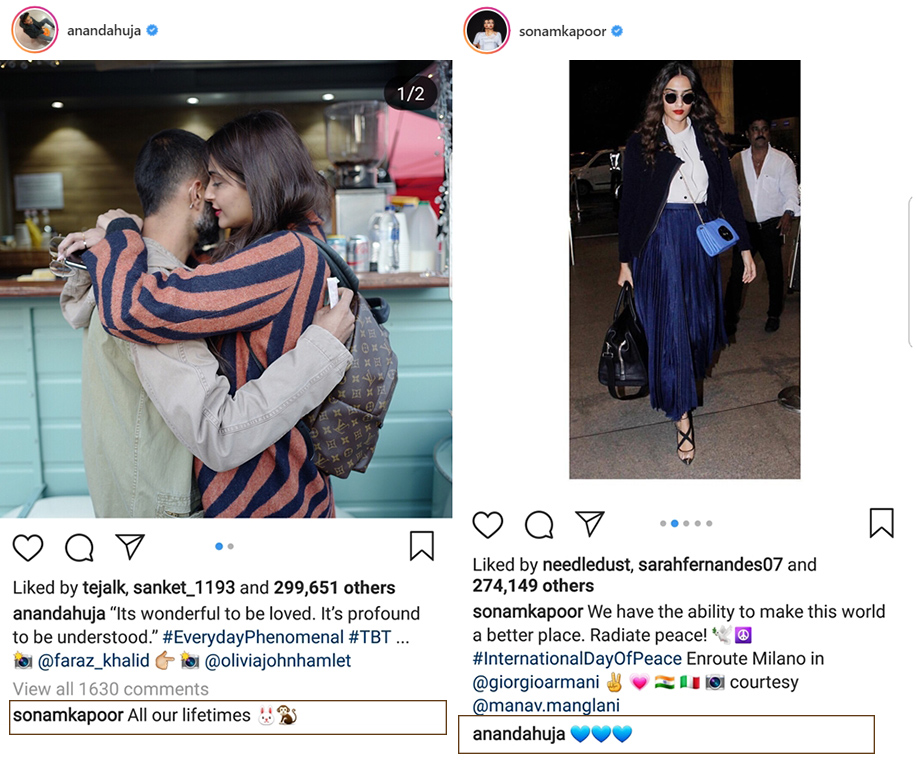
Task: Open comments on anandahuja's post
Action: click(x=79, y=547)
